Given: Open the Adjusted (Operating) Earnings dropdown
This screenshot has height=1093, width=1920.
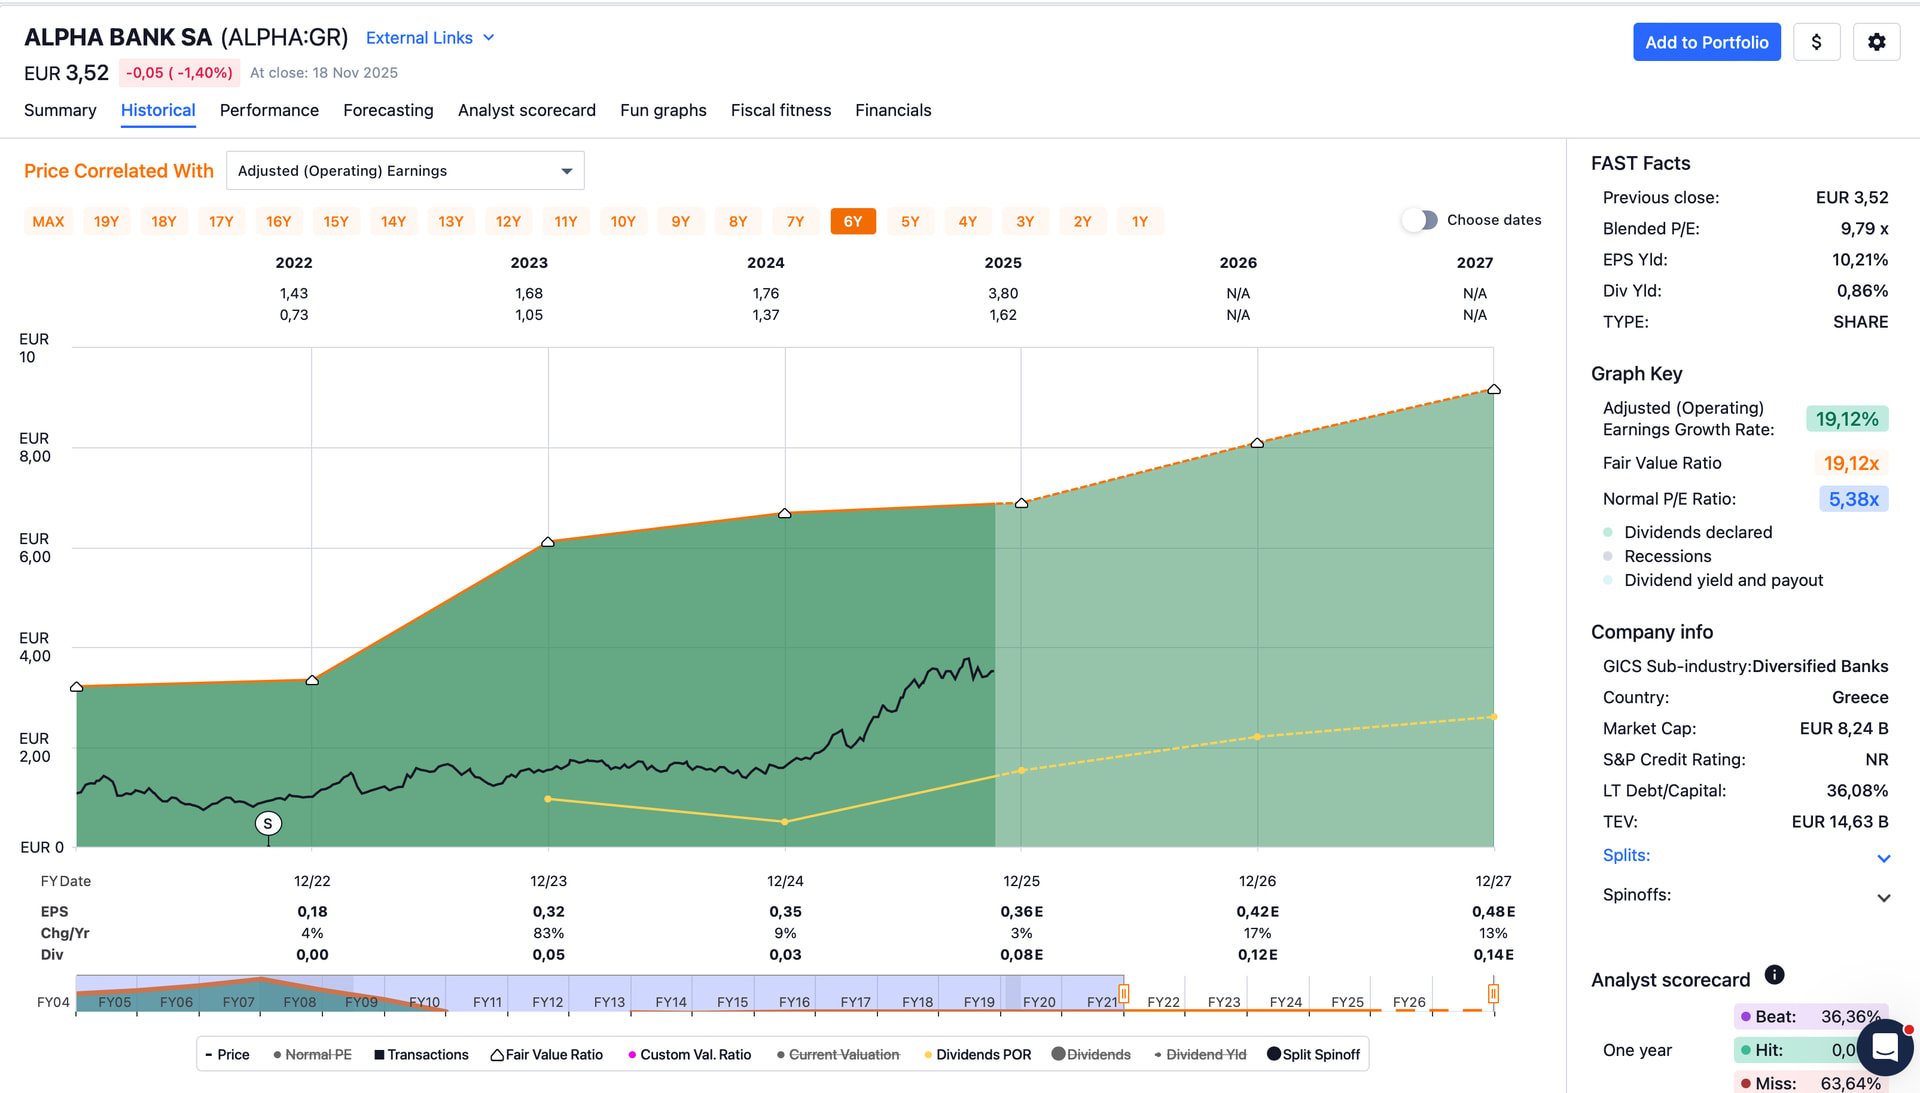Looking at the screenshot, I should 405,171.
